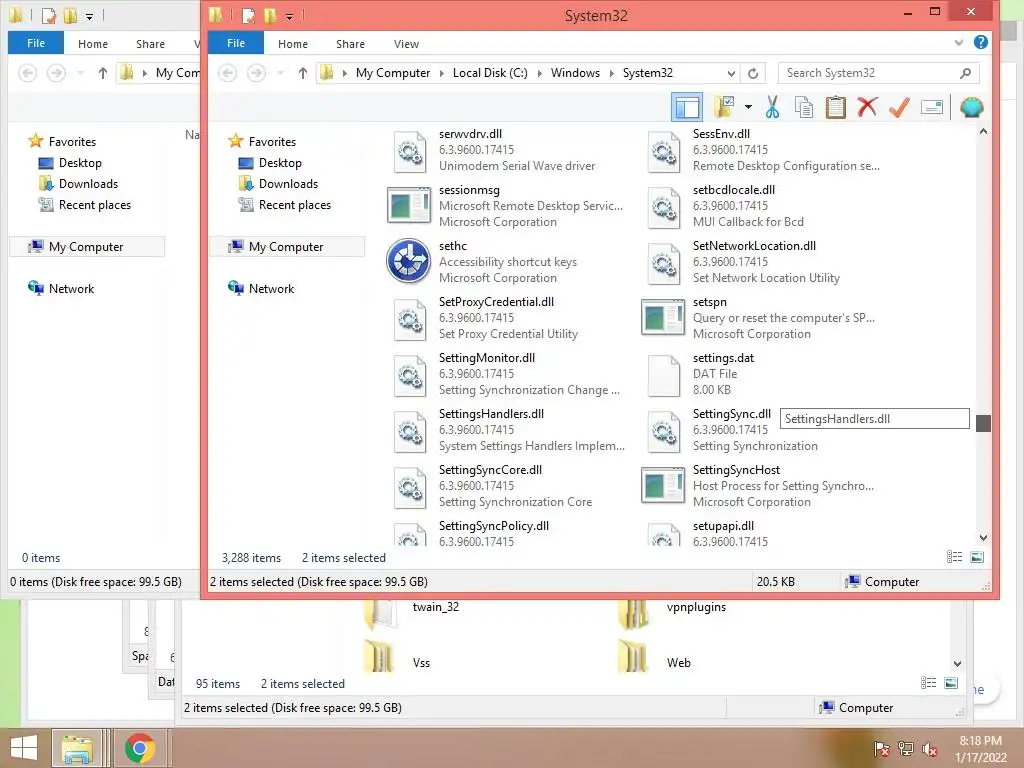The height and width of the screenshot is (768, 1024).
Task: Open File menu in left background window
Action: tap(36, 43)
